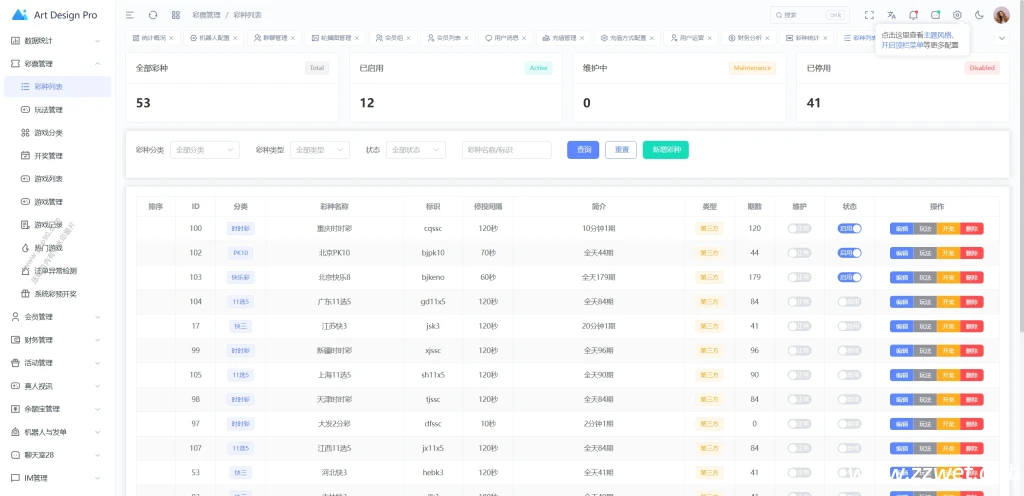Click red 删除 button for 北京快乐8
This screenshot has height=496, width=1024.
click(x=972, y=277)
